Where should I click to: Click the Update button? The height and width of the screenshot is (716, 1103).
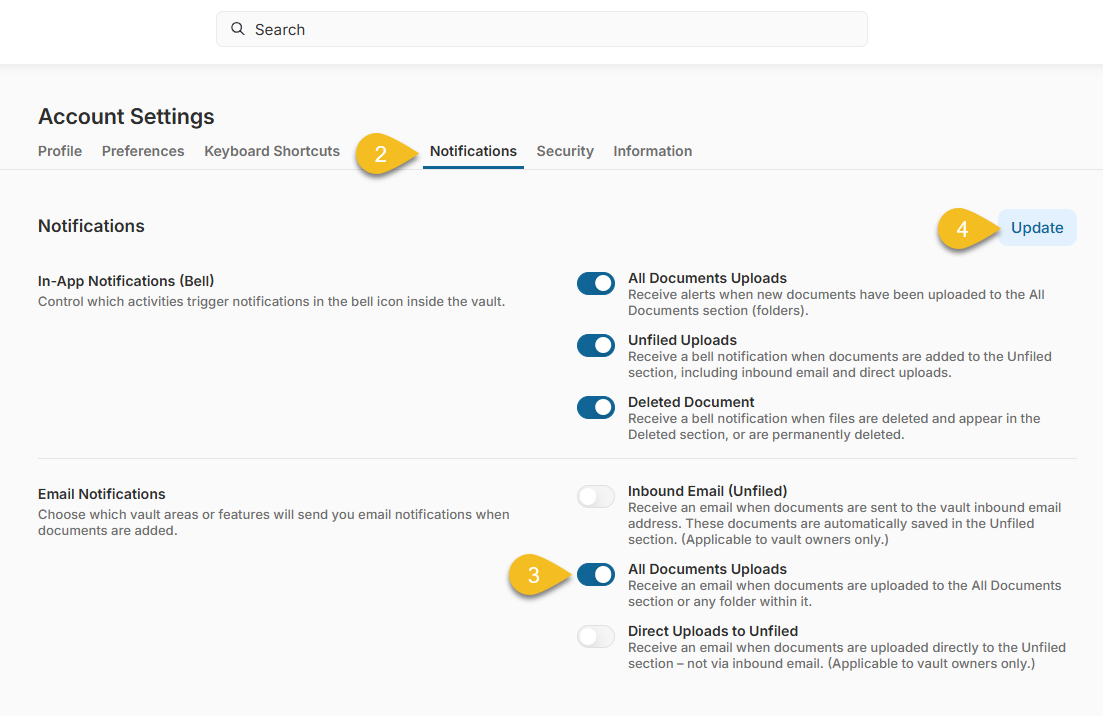1036,227
